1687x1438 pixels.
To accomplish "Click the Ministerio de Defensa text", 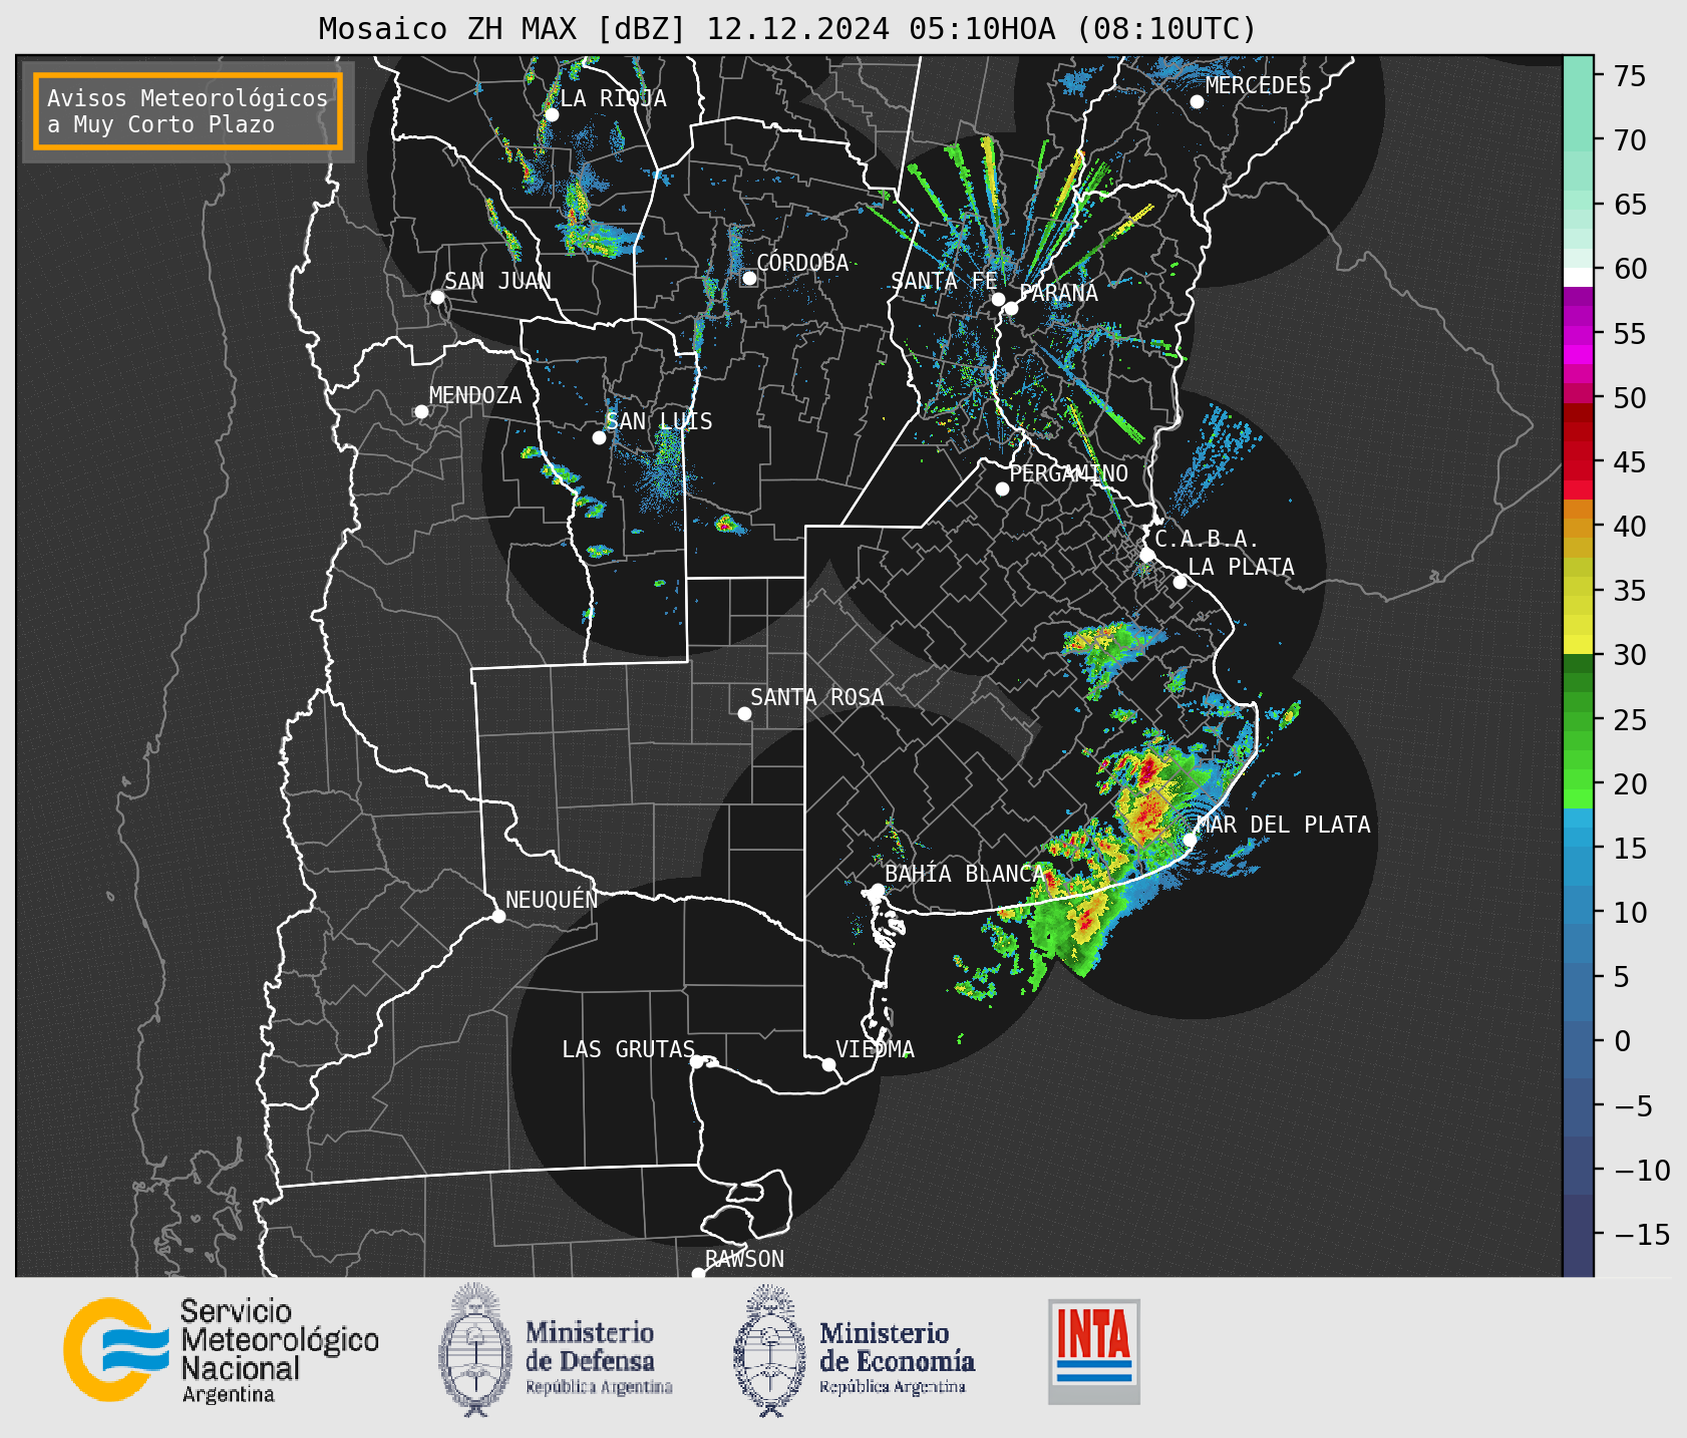I will pos(599,1358).
